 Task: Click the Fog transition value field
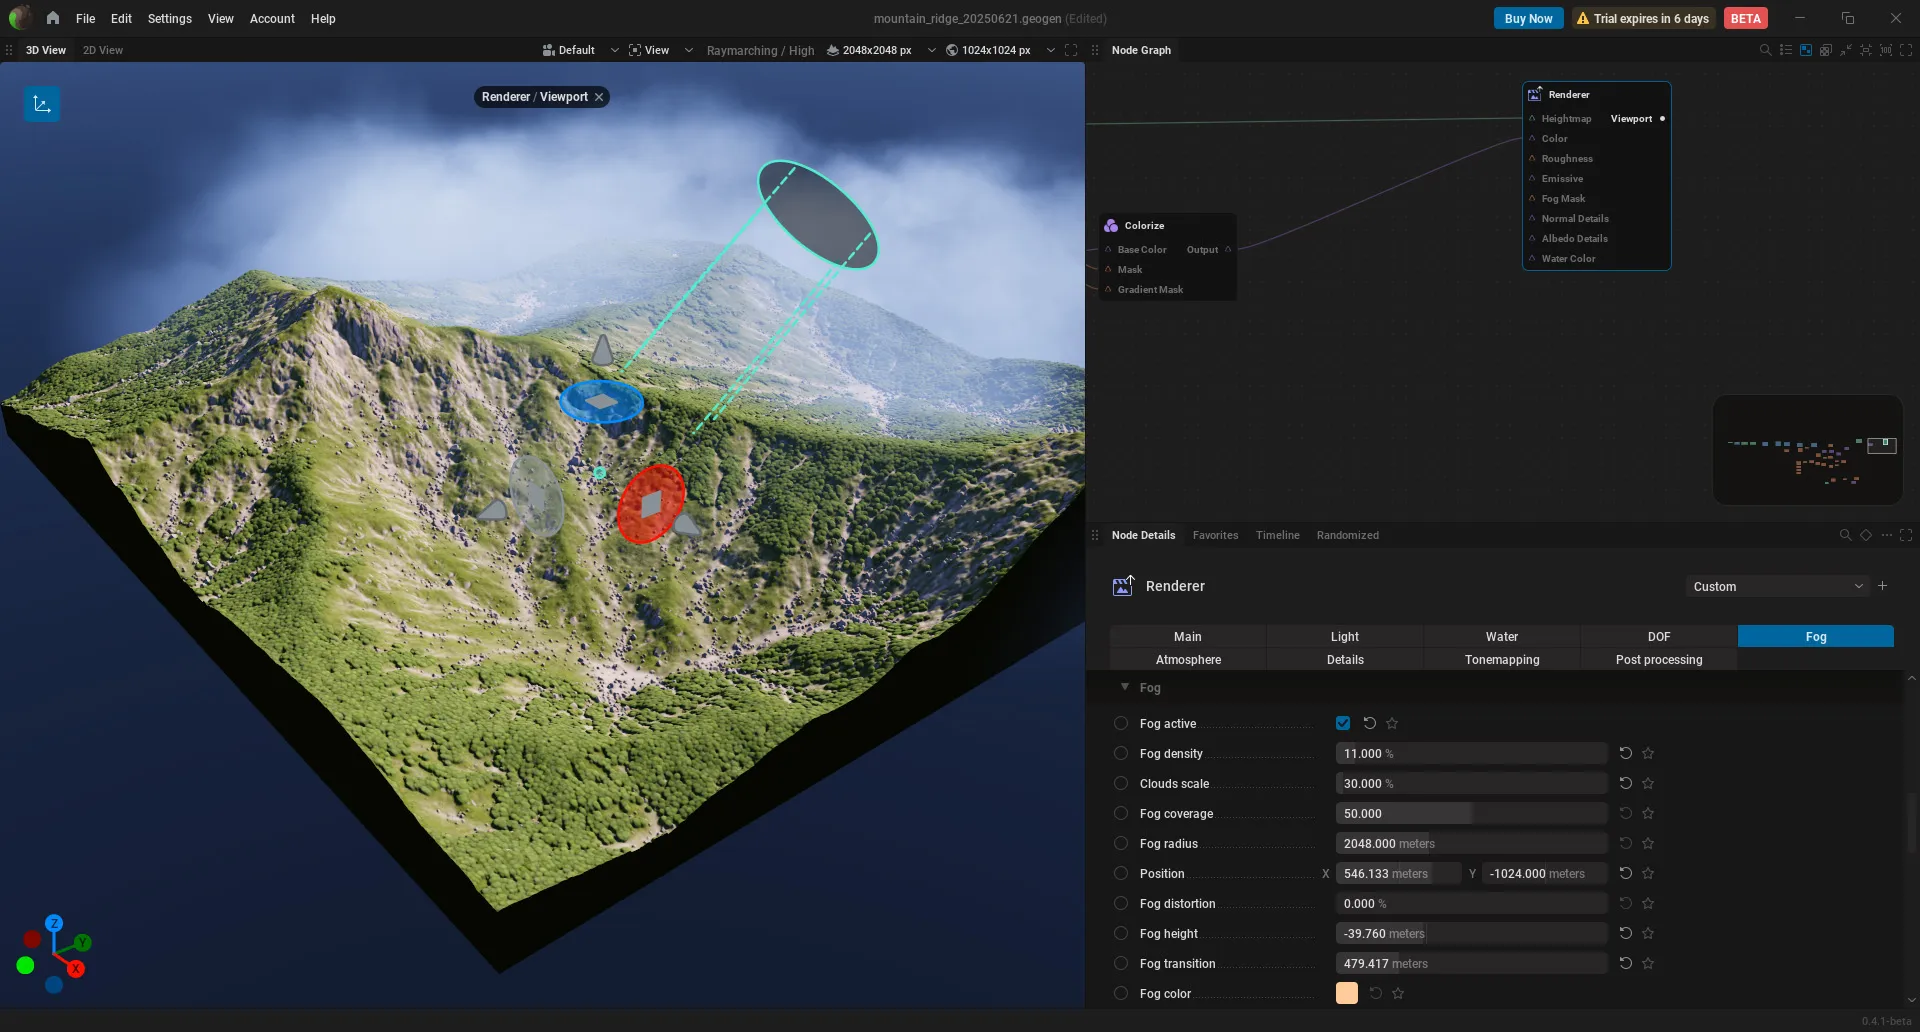1471,963
